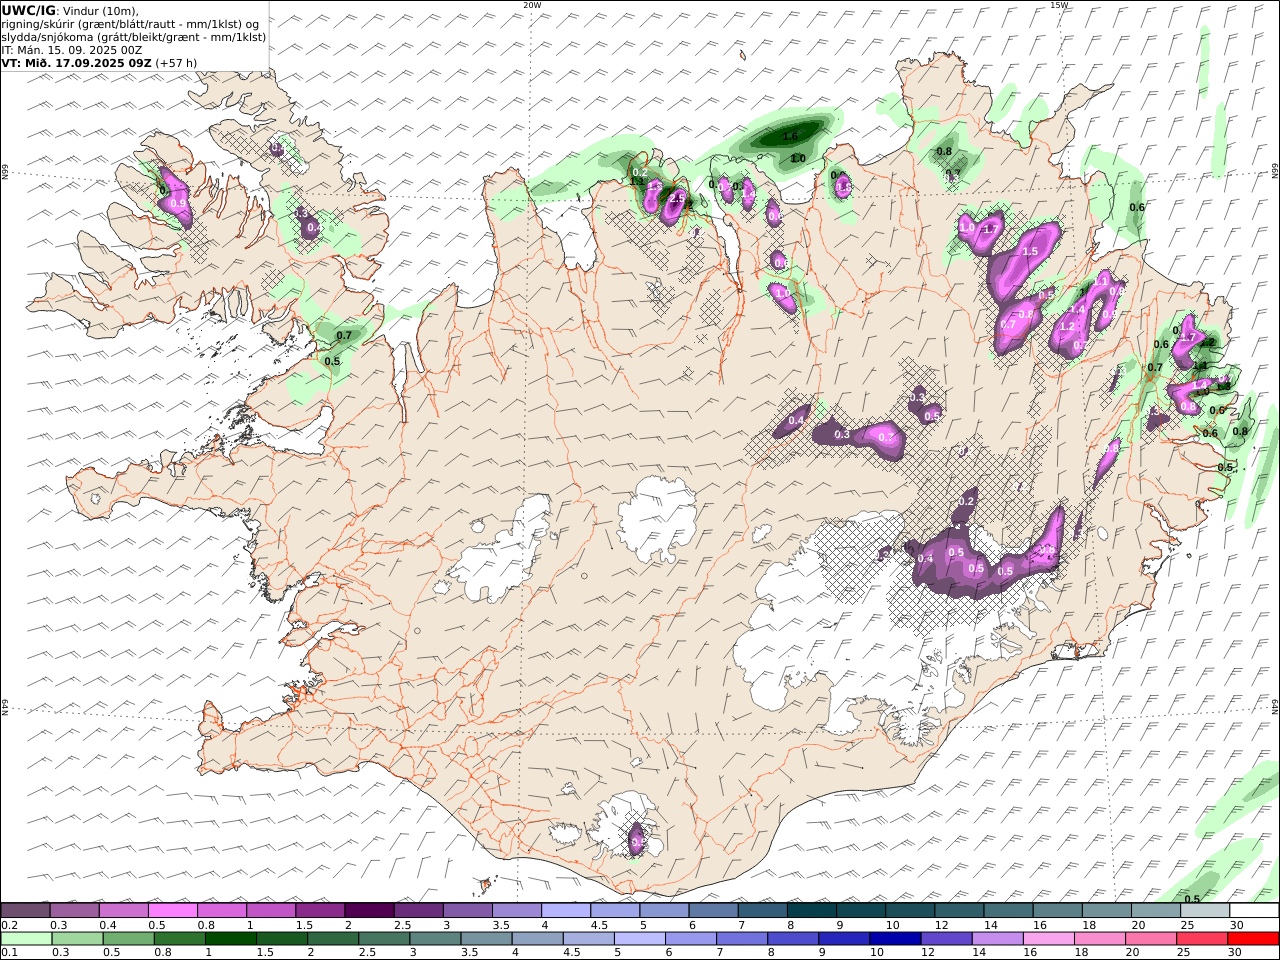Click the '4.5' tick under the snow scale
1280x960 pixels.
(x=598, y=925)
